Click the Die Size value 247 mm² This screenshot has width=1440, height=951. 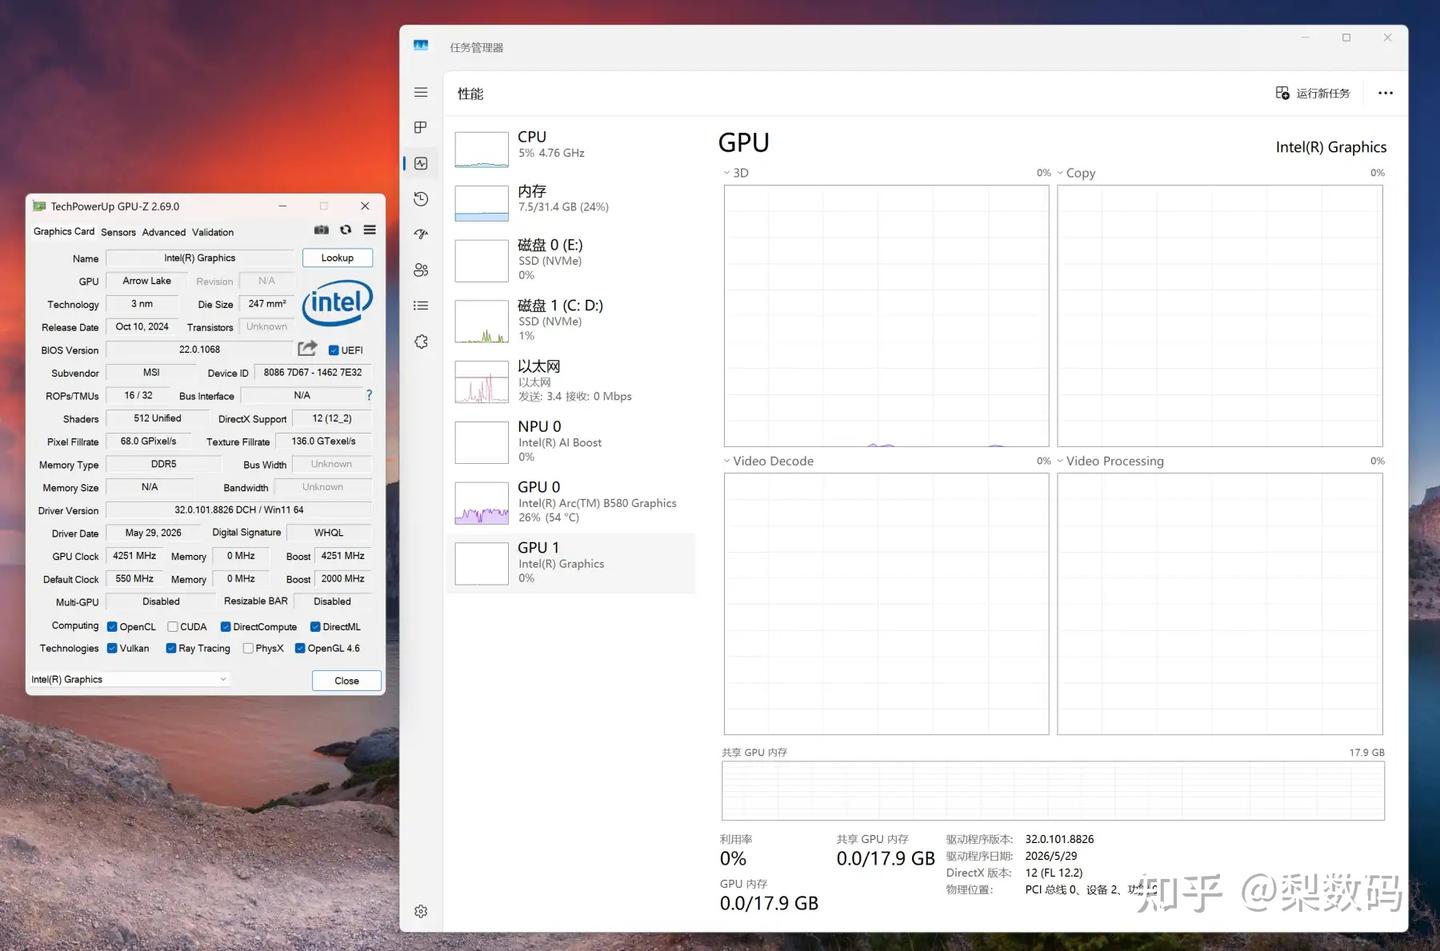point(267,304)
